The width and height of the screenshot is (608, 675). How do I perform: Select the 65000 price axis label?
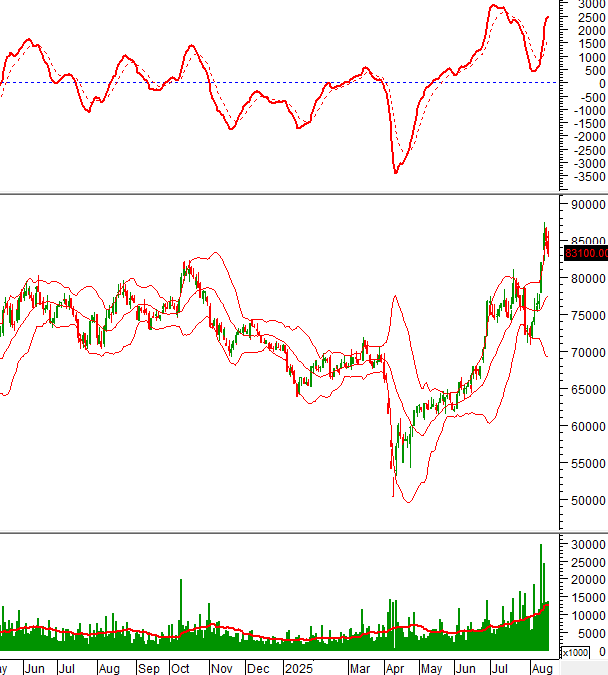click(x=589, y=390)
